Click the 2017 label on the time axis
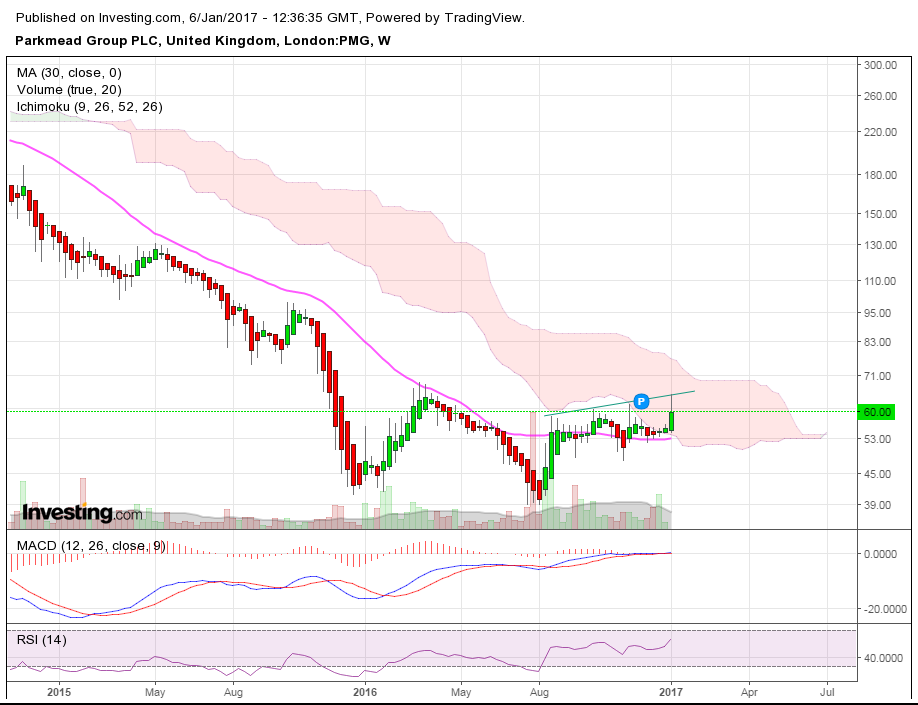Screen dimensions: 918x705 [671, 692]
